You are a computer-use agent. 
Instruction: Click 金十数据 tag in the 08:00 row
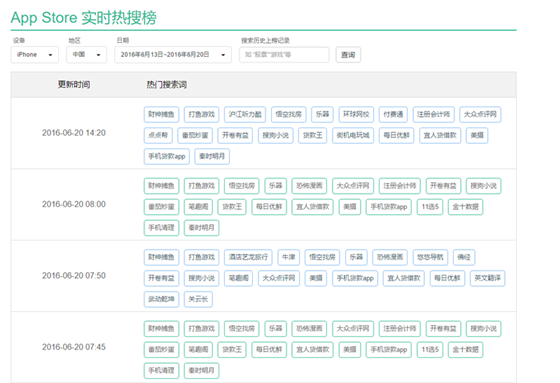(465, 207)
